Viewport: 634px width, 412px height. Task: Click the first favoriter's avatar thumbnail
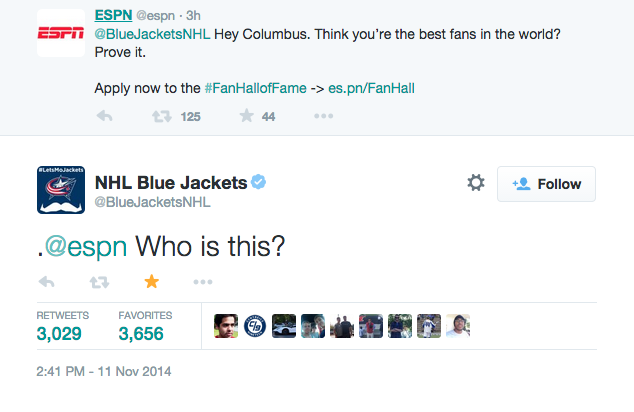pyautogui.click(x=226, y=326)
